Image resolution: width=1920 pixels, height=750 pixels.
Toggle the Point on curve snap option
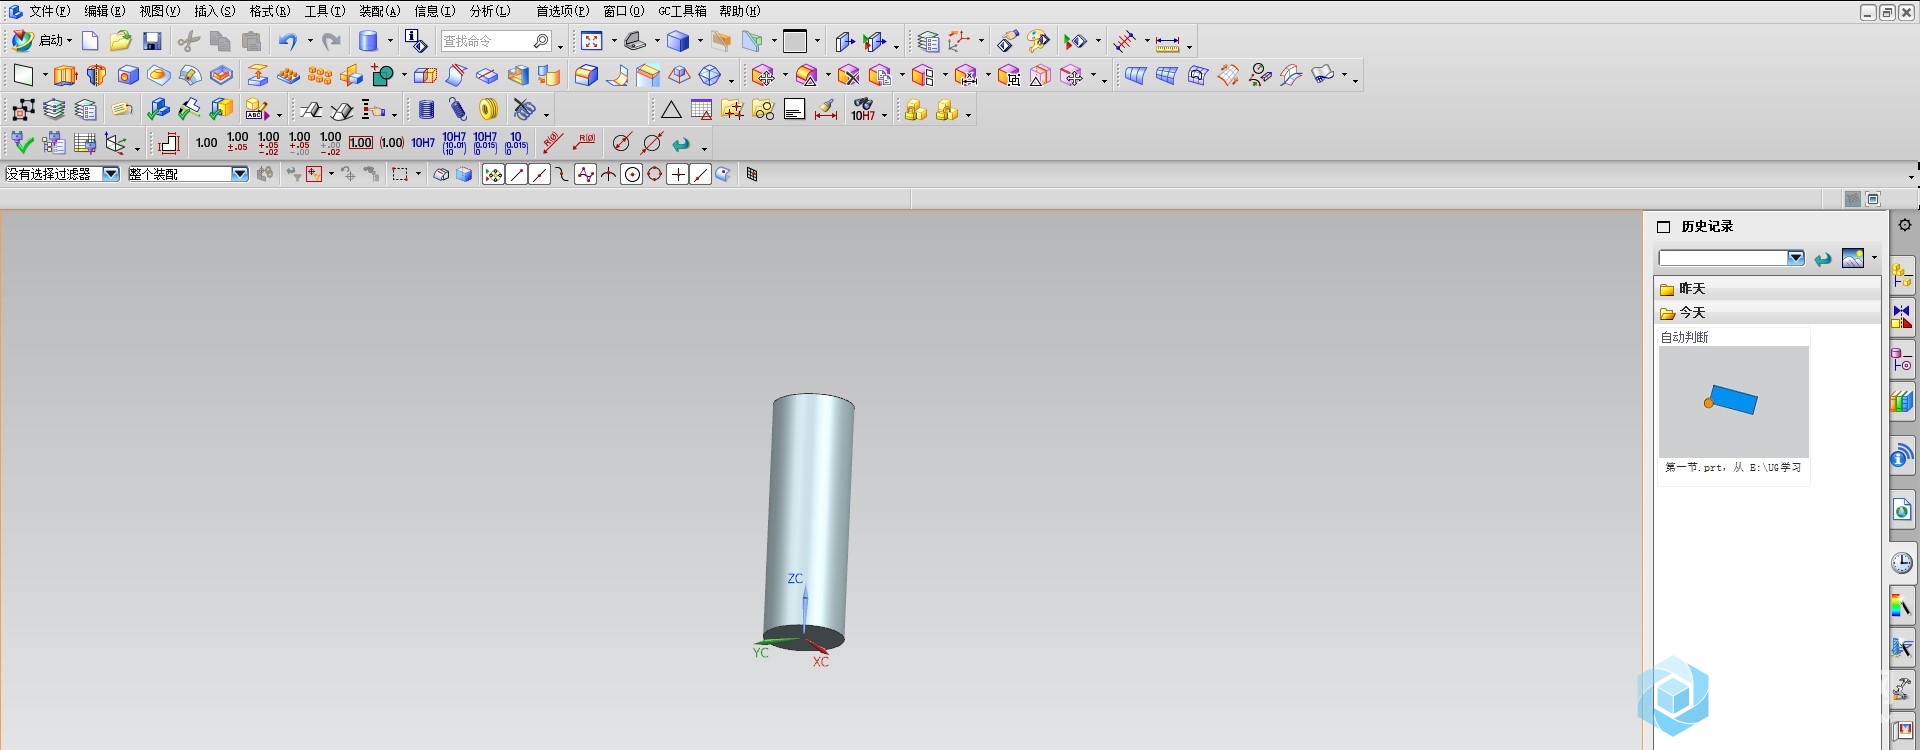(x=701, y=174)
